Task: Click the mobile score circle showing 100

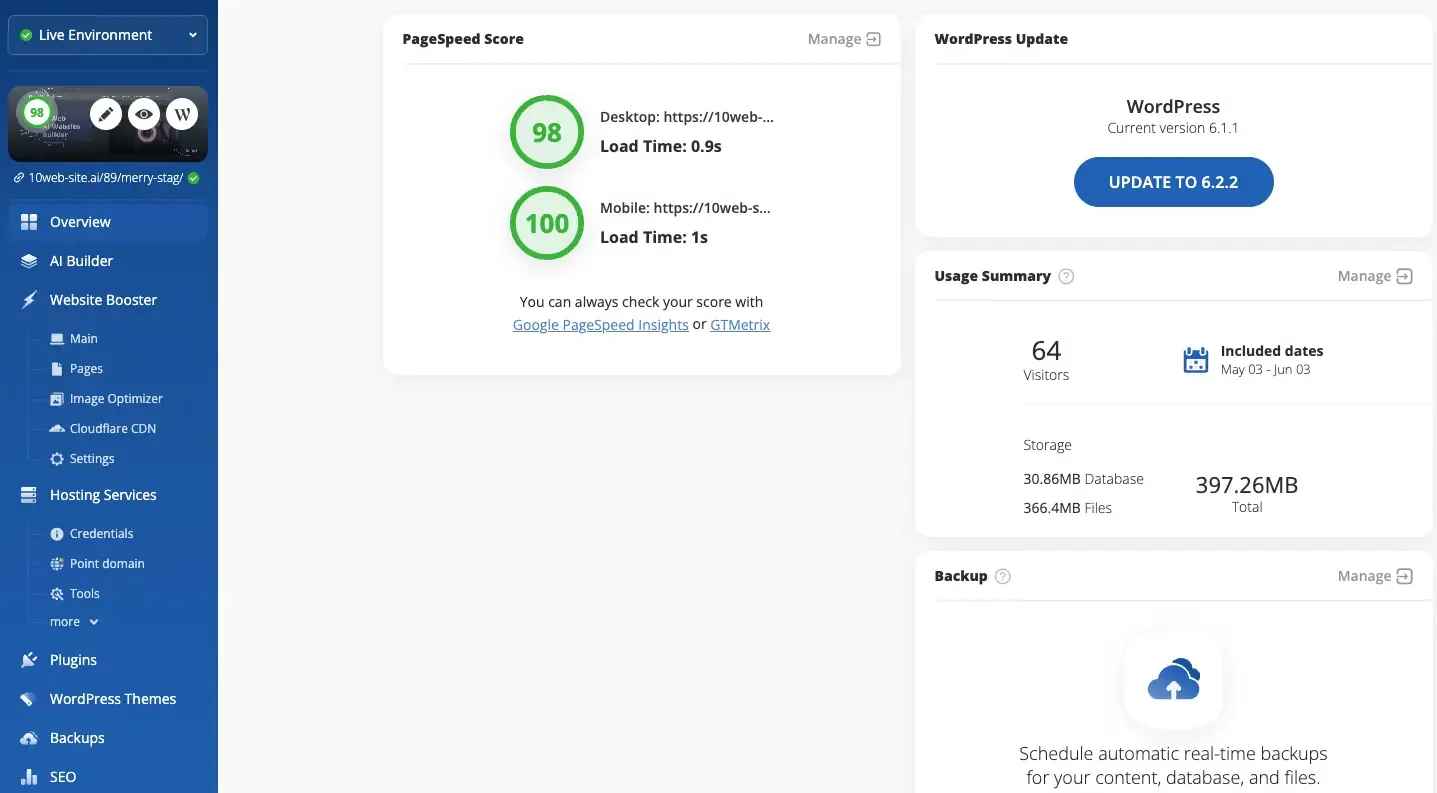Action: [x=547, y=224]
